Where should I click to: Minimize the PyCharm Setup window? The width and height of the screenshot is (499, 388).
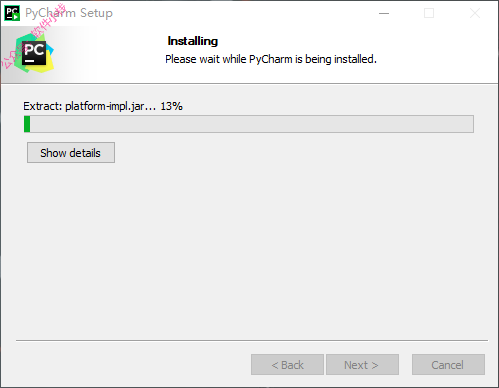coord(384,13)
